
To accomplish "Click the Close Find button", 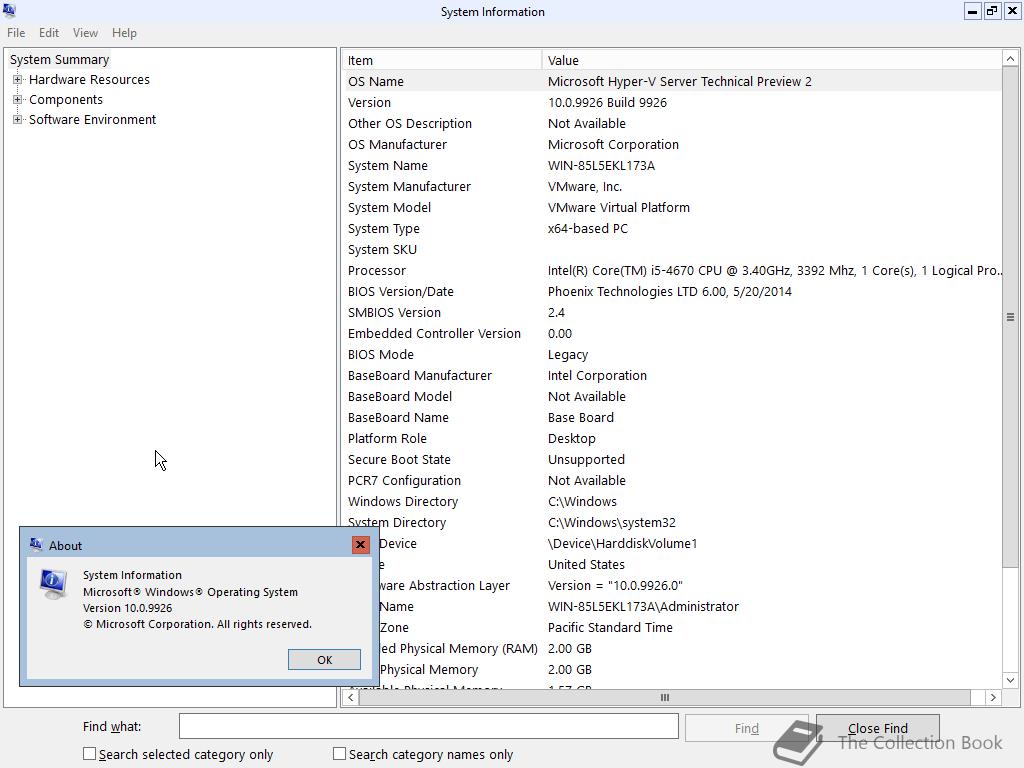I will pos(878,728).
